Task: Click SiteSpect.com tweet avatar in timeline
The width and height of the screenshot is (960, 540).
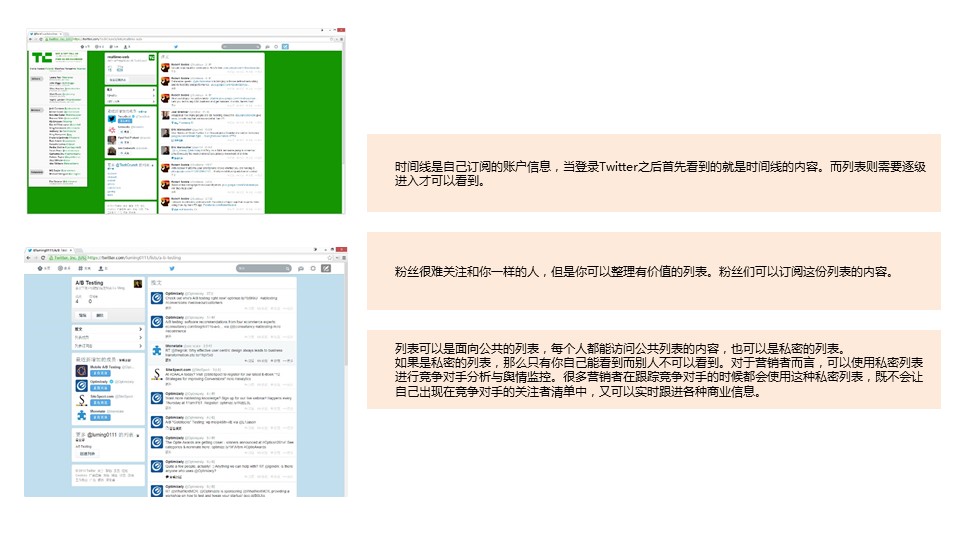Action: coord(157,373)
